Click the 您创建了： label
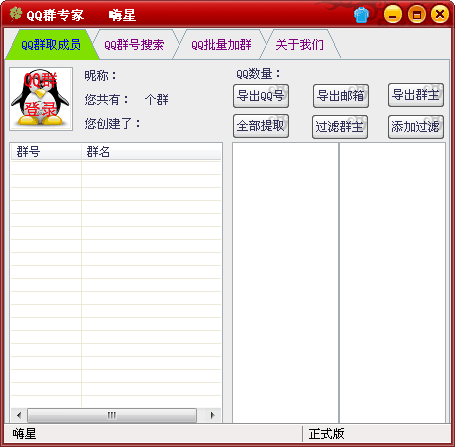This screenshot has height=447, width=455. (113, 124)
